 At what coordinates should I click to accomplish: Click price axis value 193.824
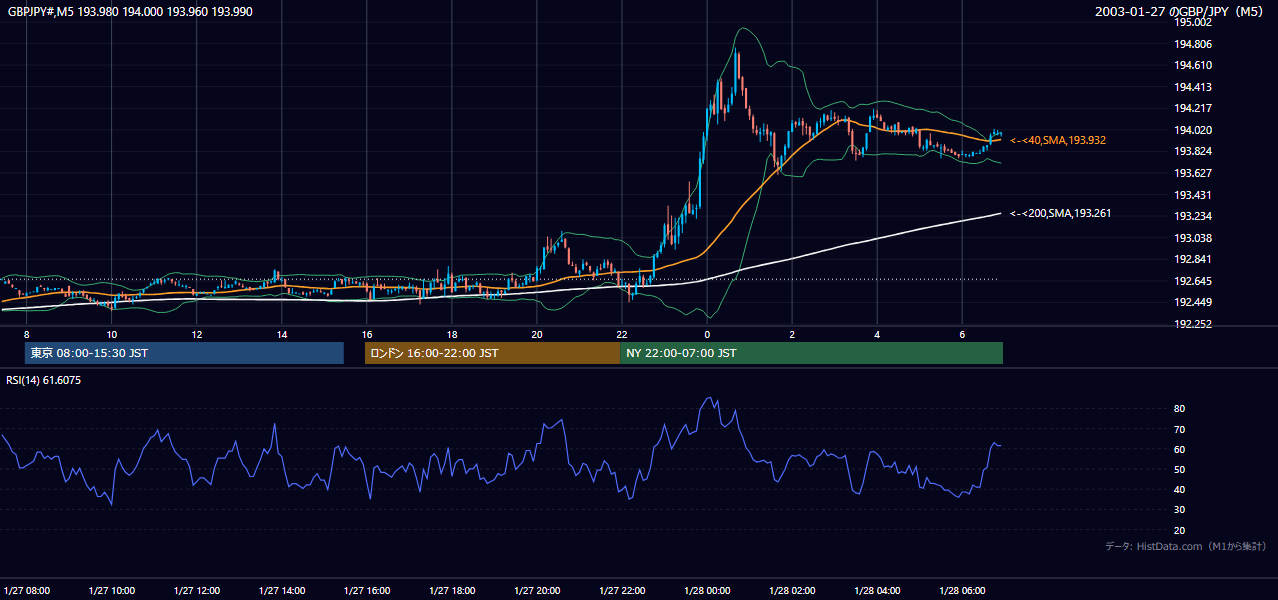tap(1193, 151)
